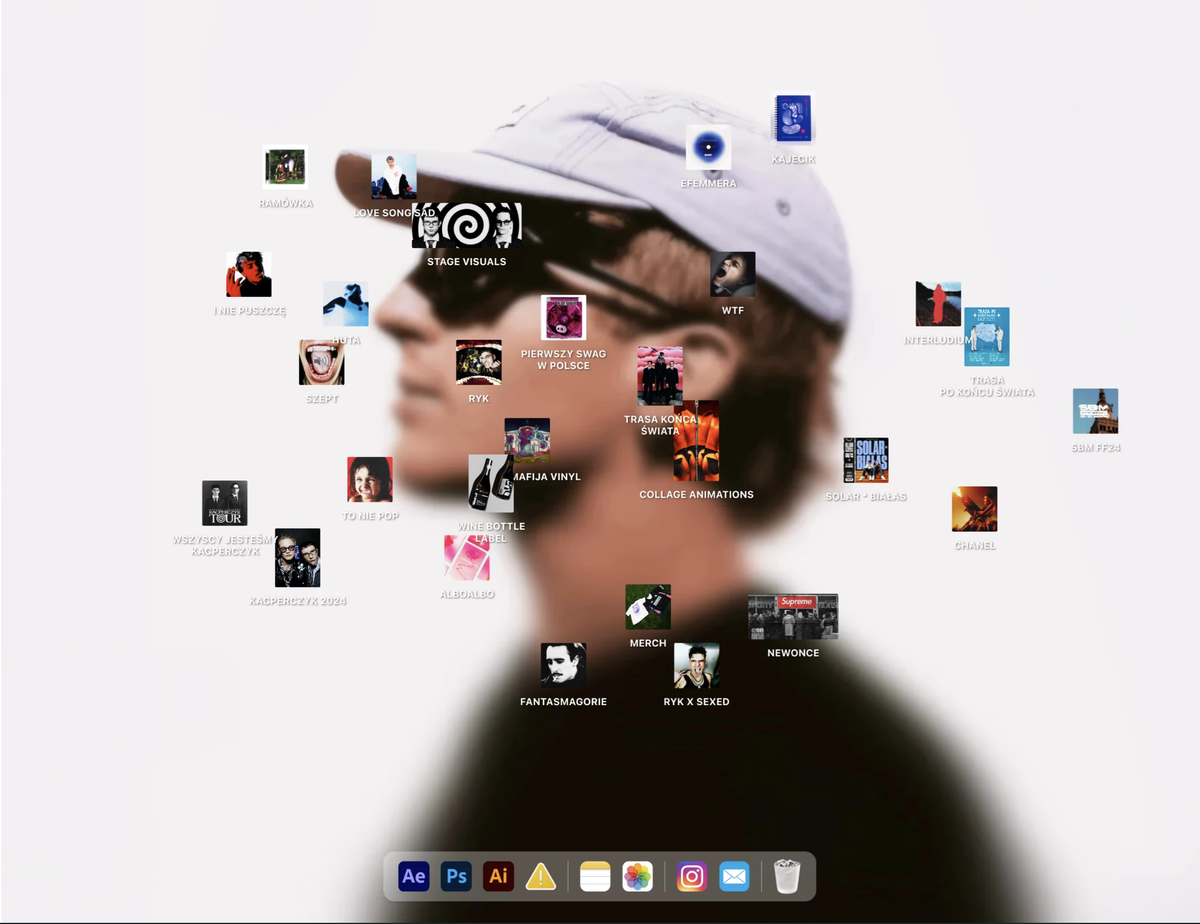Image resolution: width=1200 pixels, height=924 pixels.
Task: Open the Notes app in dock
Action: pos(595,876)
